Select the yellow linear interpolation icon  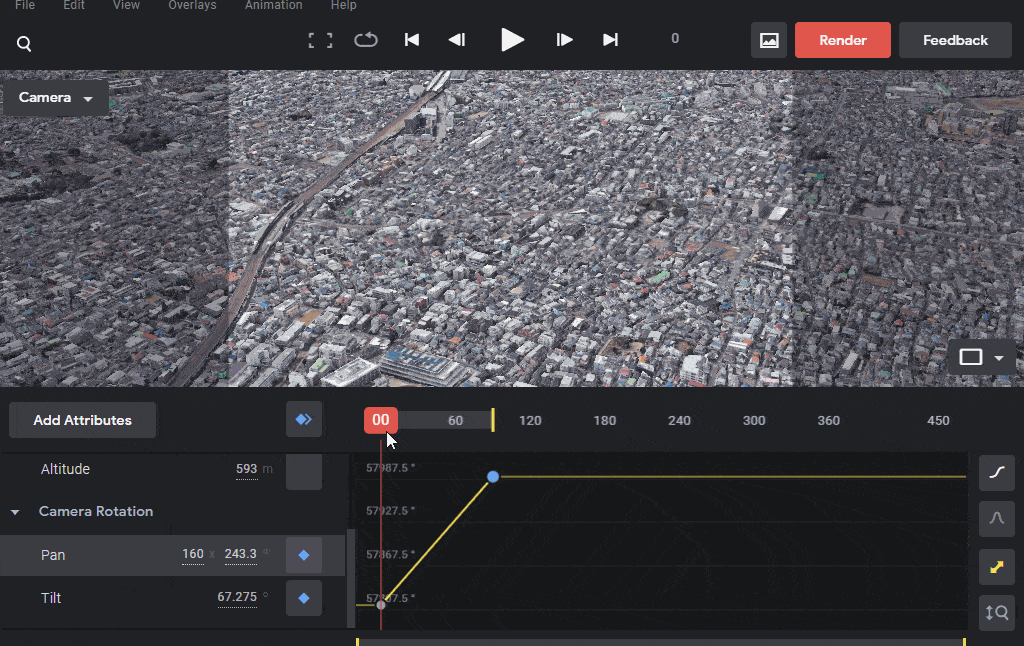[x=997, y=566]
